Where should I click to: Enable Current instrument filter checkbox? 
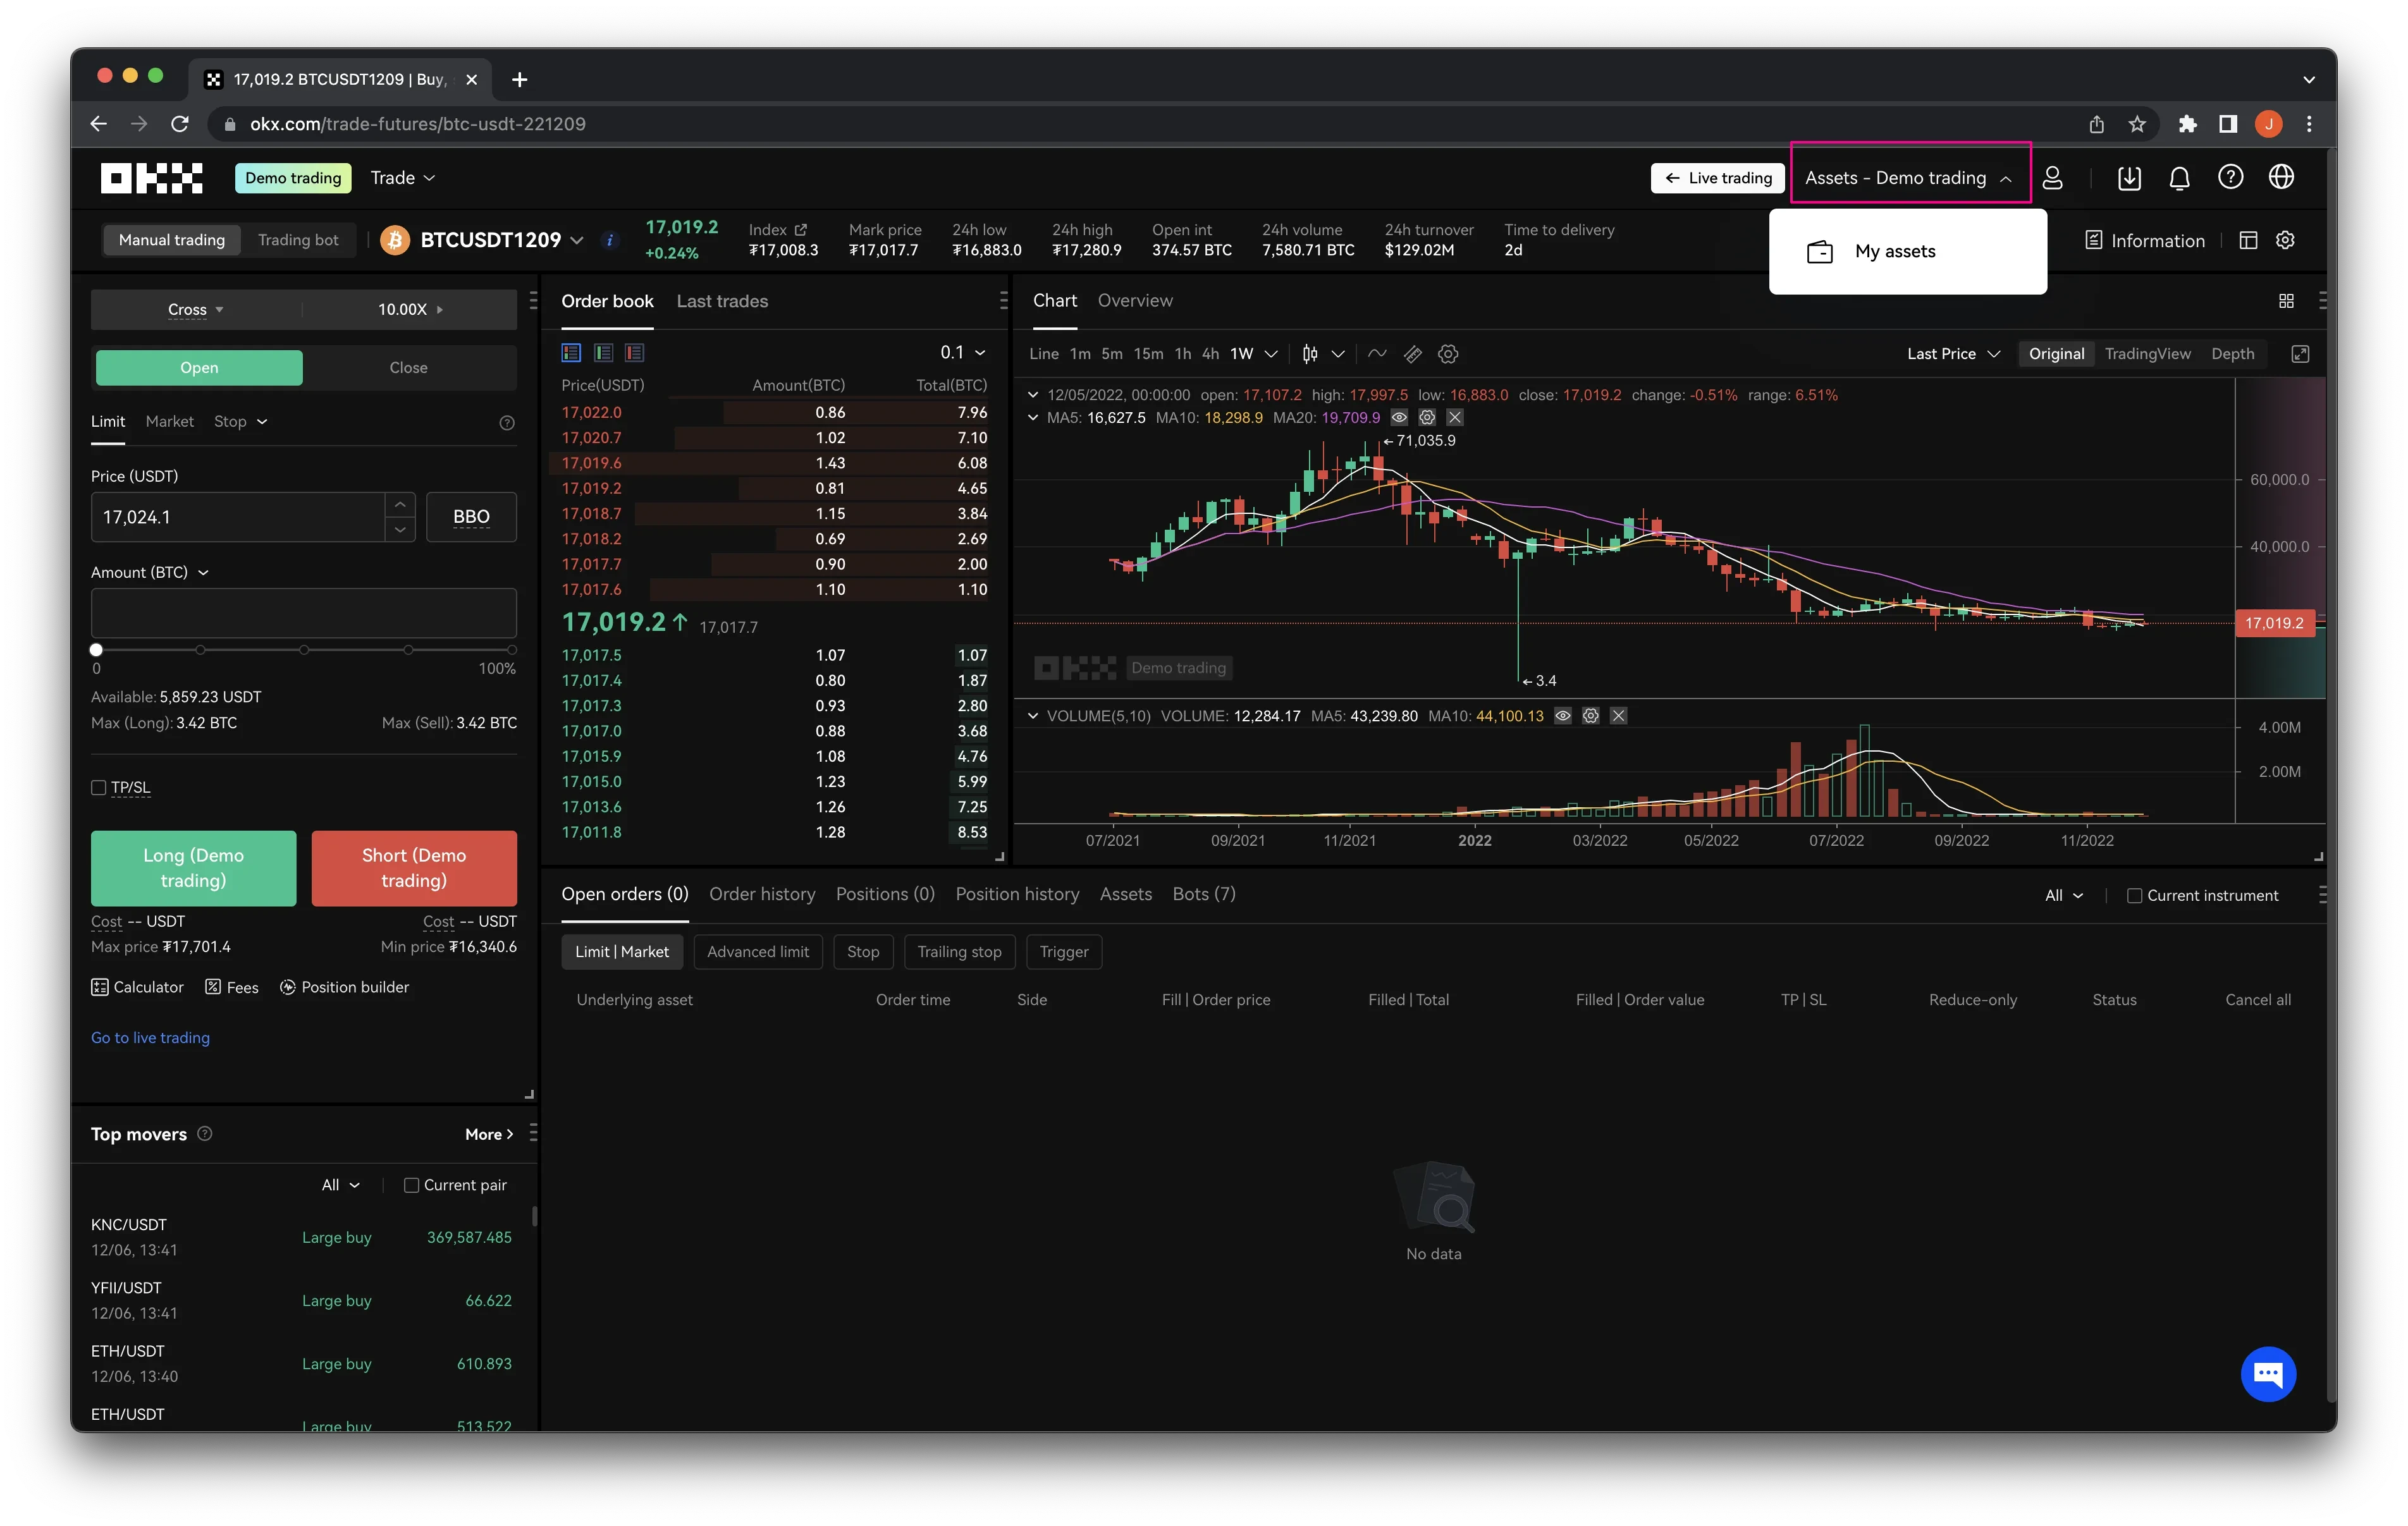(x=2134, y=894)
